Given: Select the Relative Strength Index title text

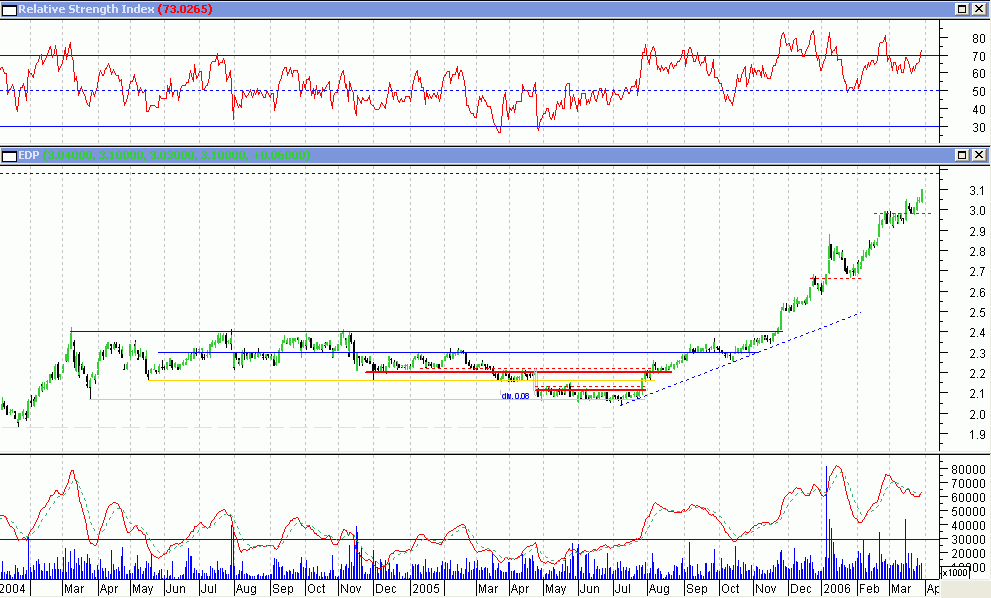Looking at the screenshot, I should coord(86,9).
